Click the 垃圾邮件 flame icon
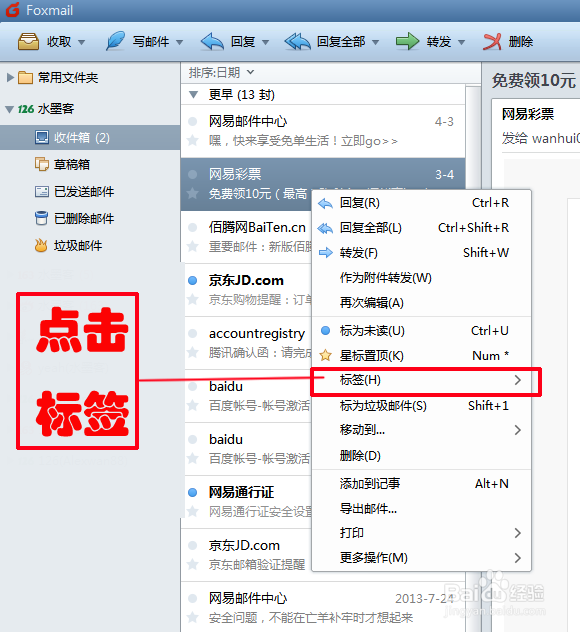Viewport: 580px width, 632px height. coord(41,245)
